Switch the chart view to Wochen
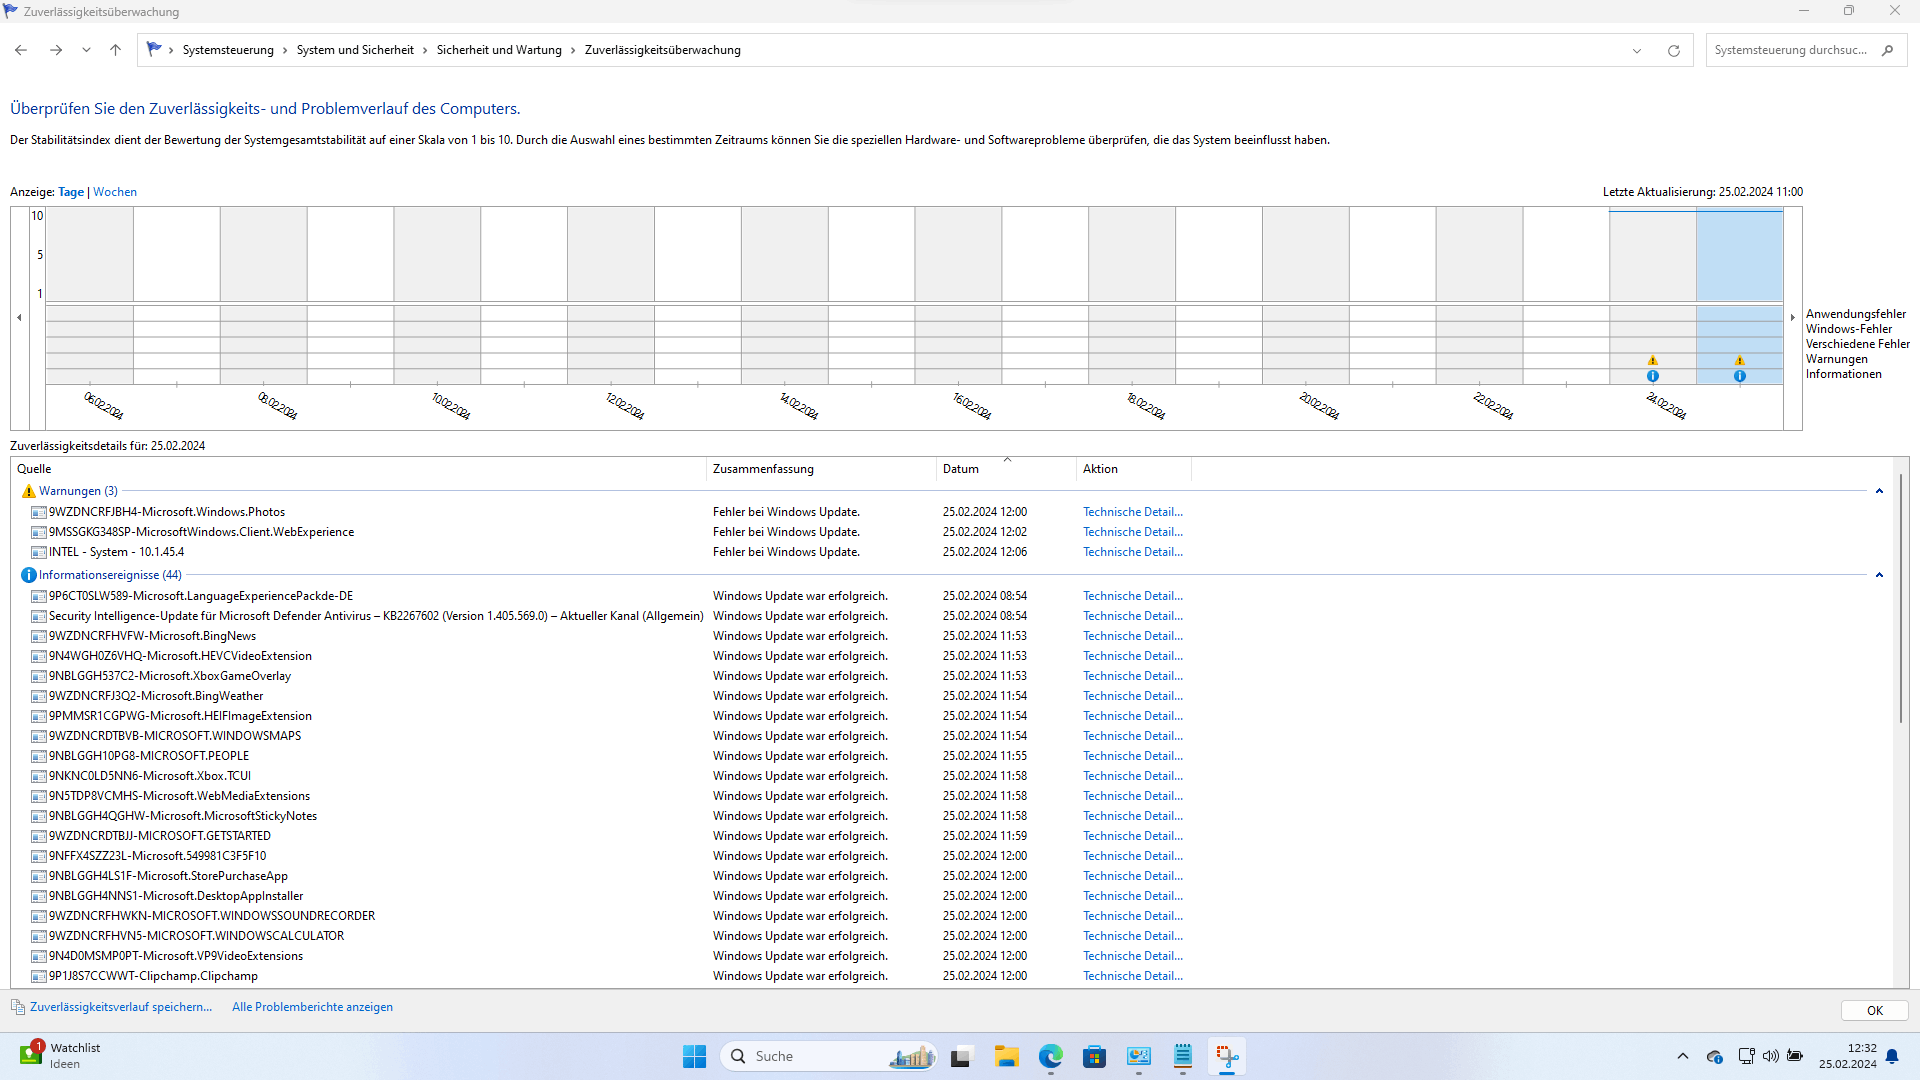Viewport: 1920px width, 1080px height. [x=115, y=192]
